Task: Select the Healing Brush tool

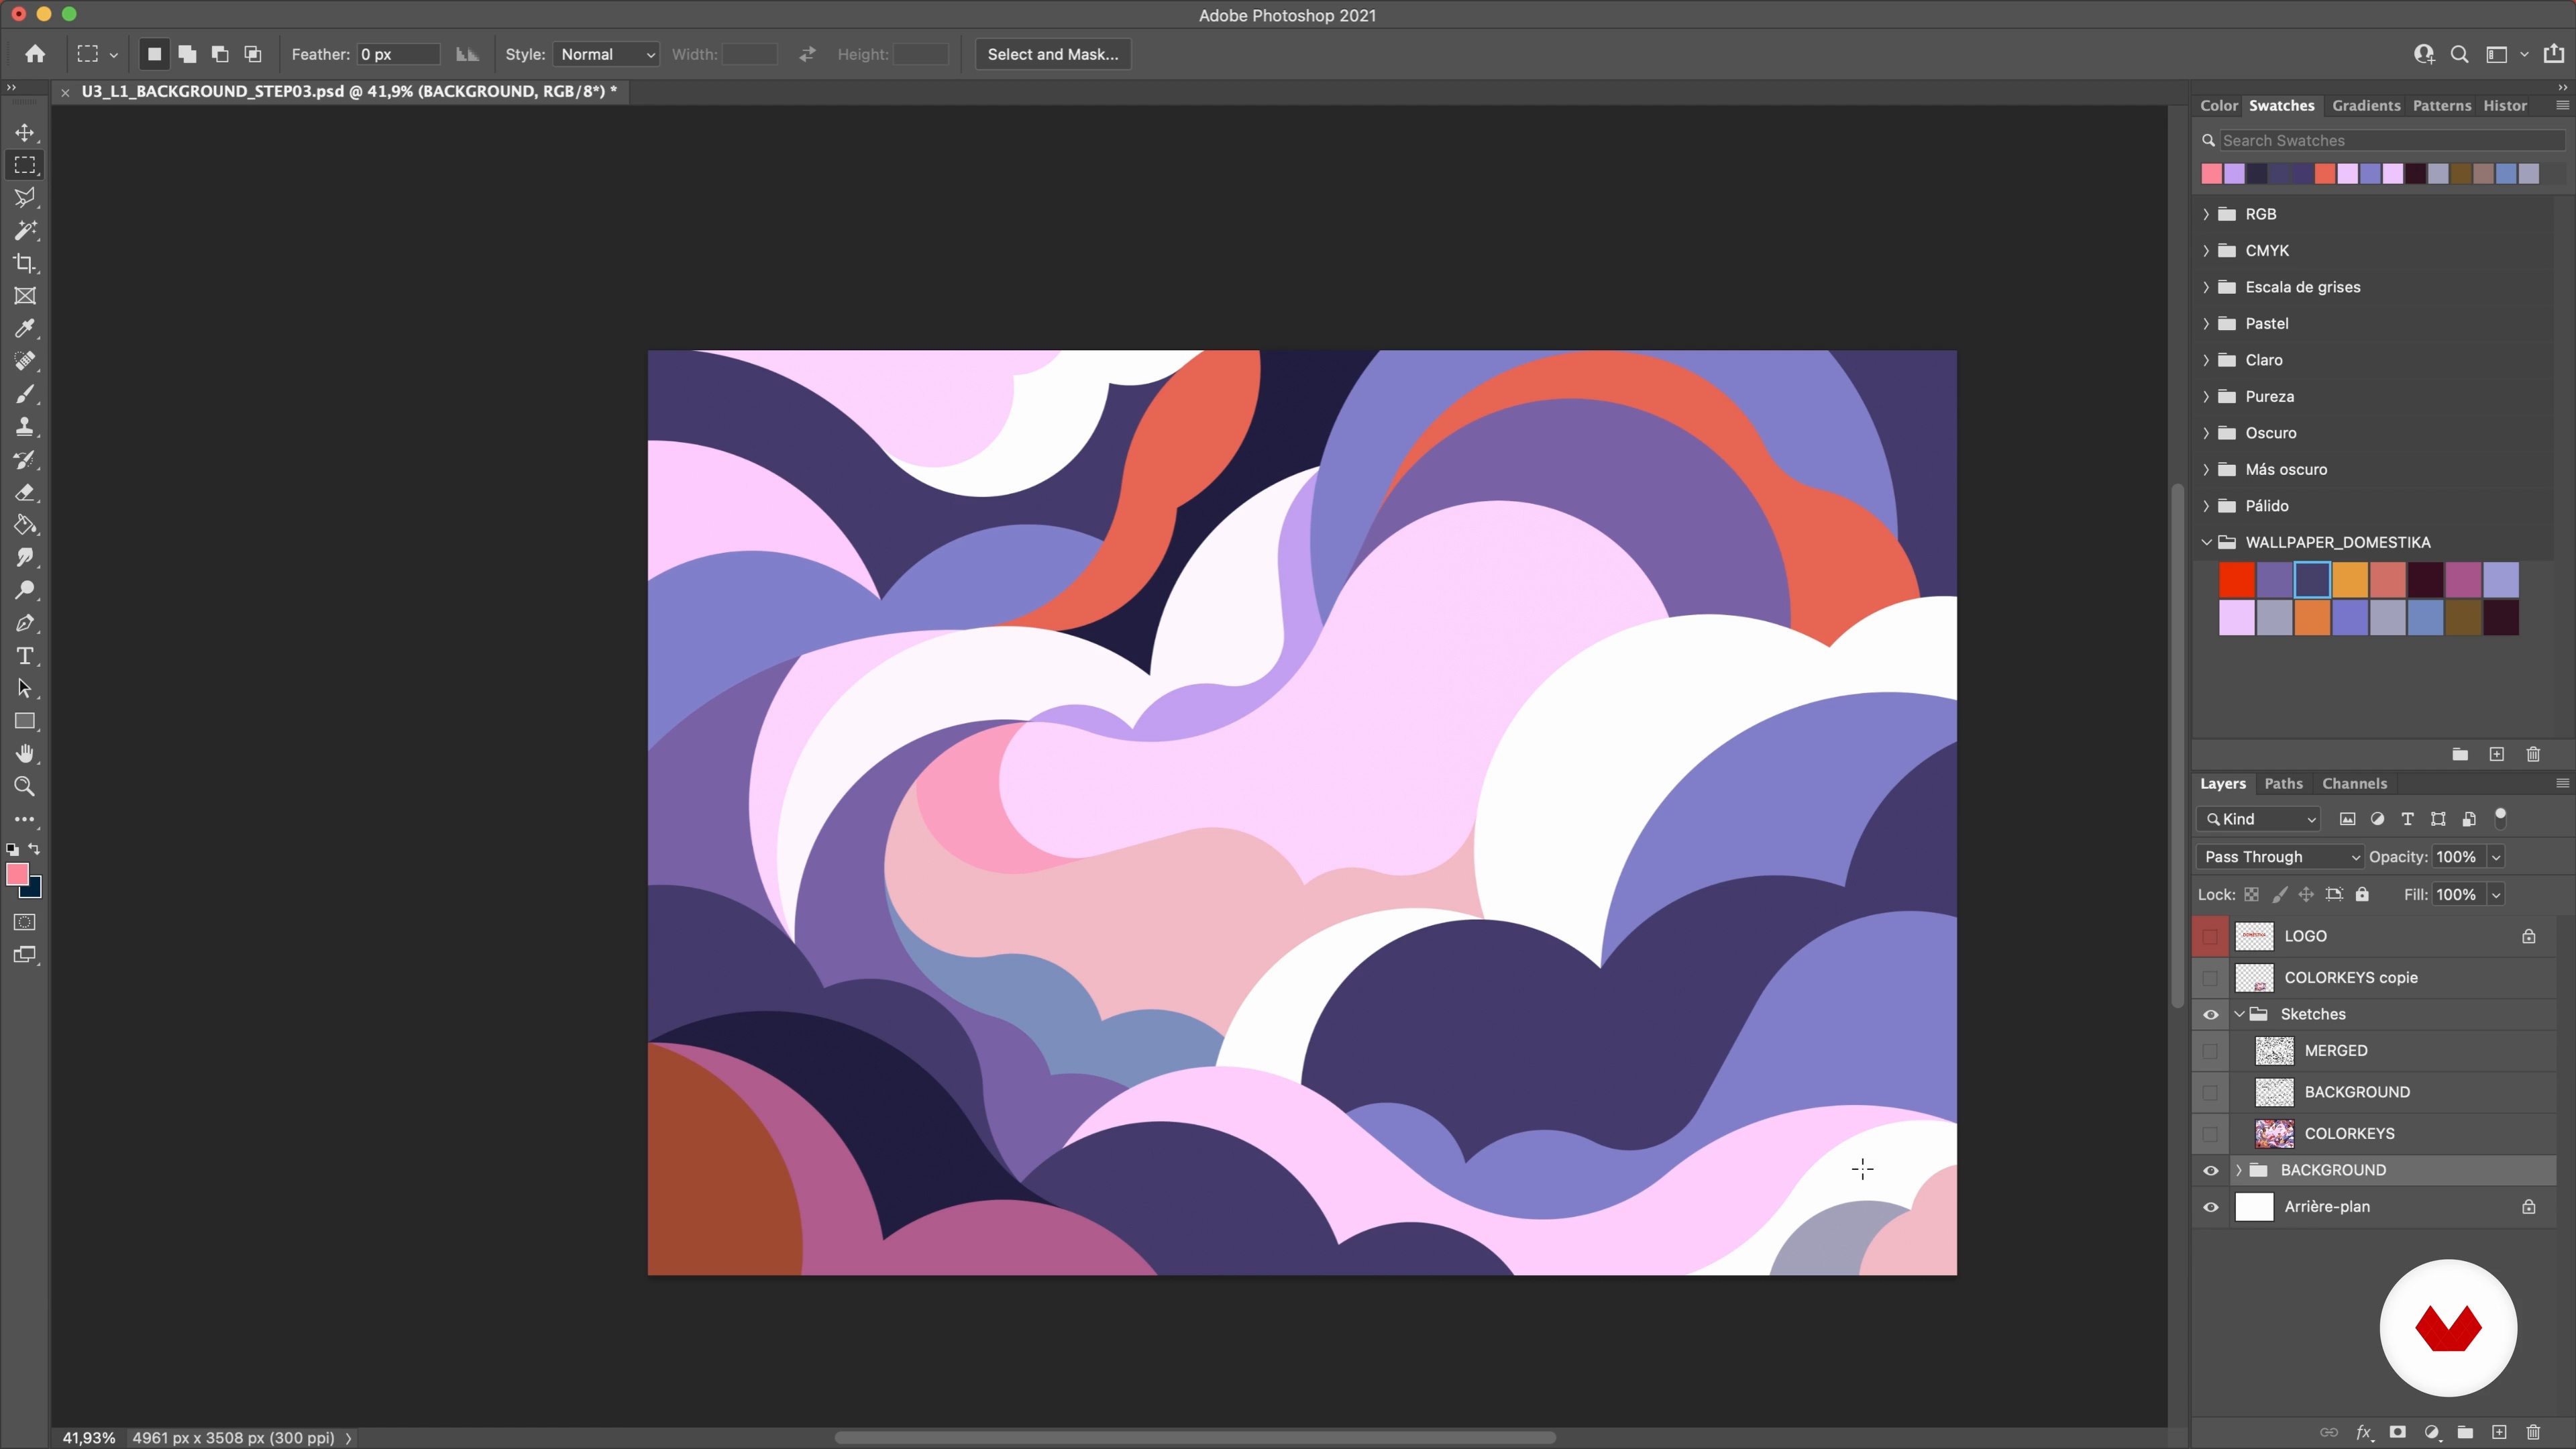Action: (25, 361)
